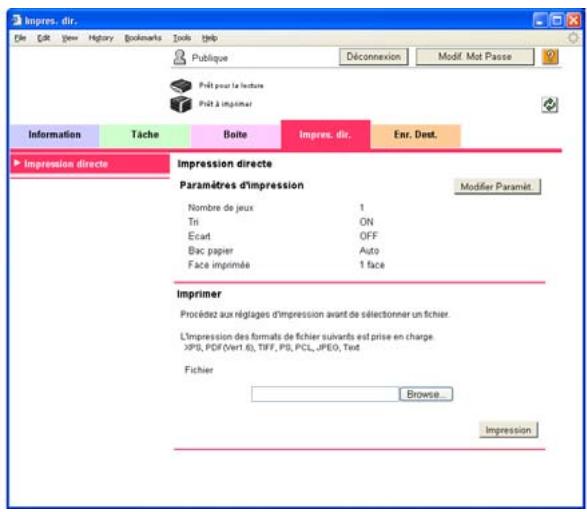
Task: Click the Déconnexion button
Action: click(x=374, y=57)
